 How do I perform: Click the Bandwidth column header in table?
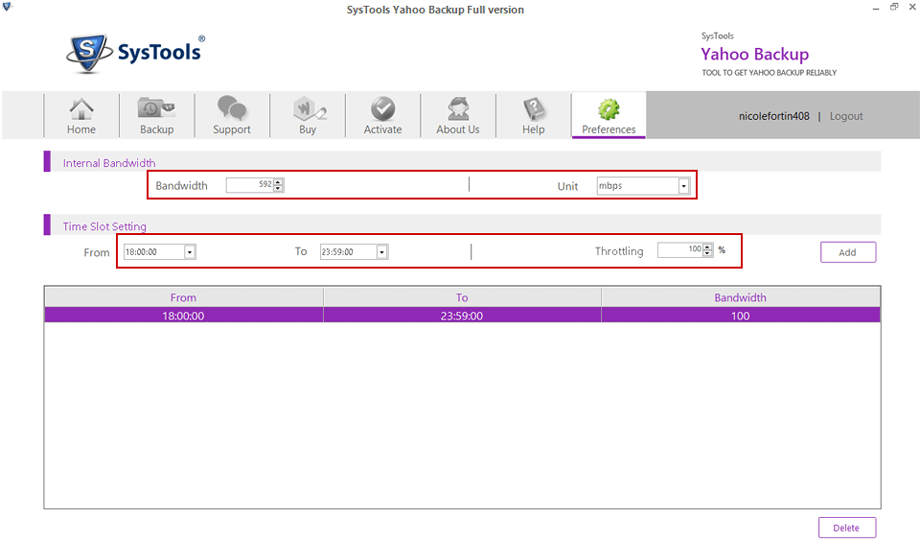pos(740,297)
